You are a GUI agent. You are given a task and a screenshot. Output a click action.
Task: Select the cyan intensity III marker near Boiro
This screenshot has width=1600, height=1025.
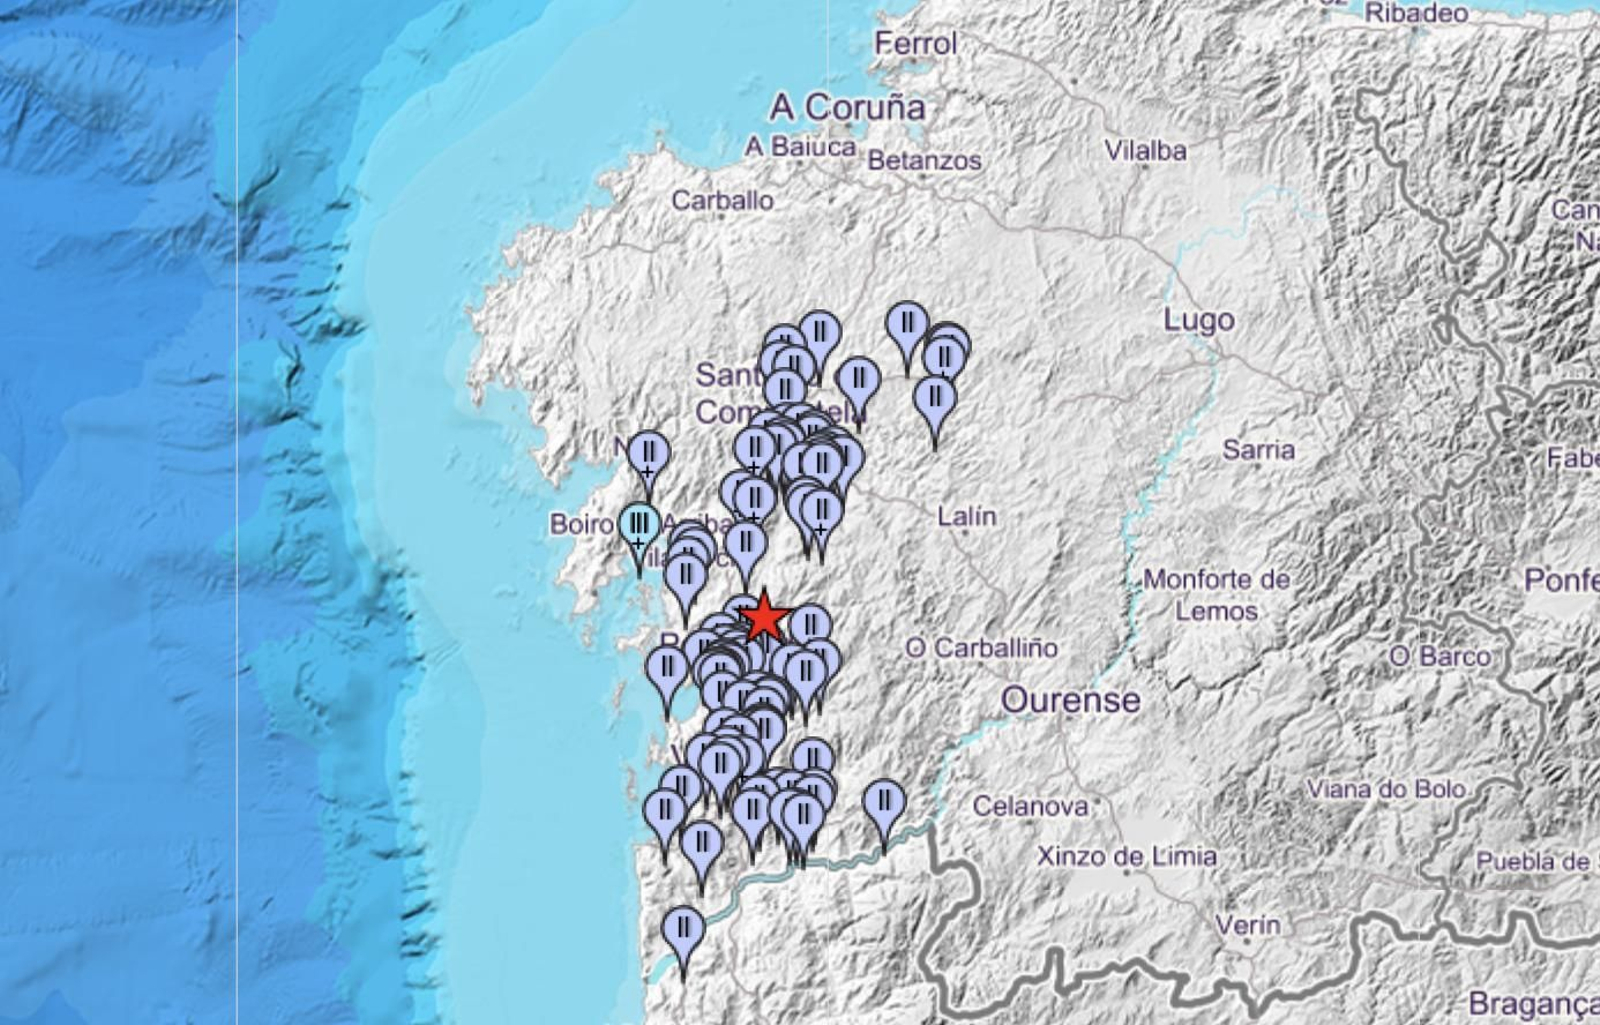(x=638, y=521)
